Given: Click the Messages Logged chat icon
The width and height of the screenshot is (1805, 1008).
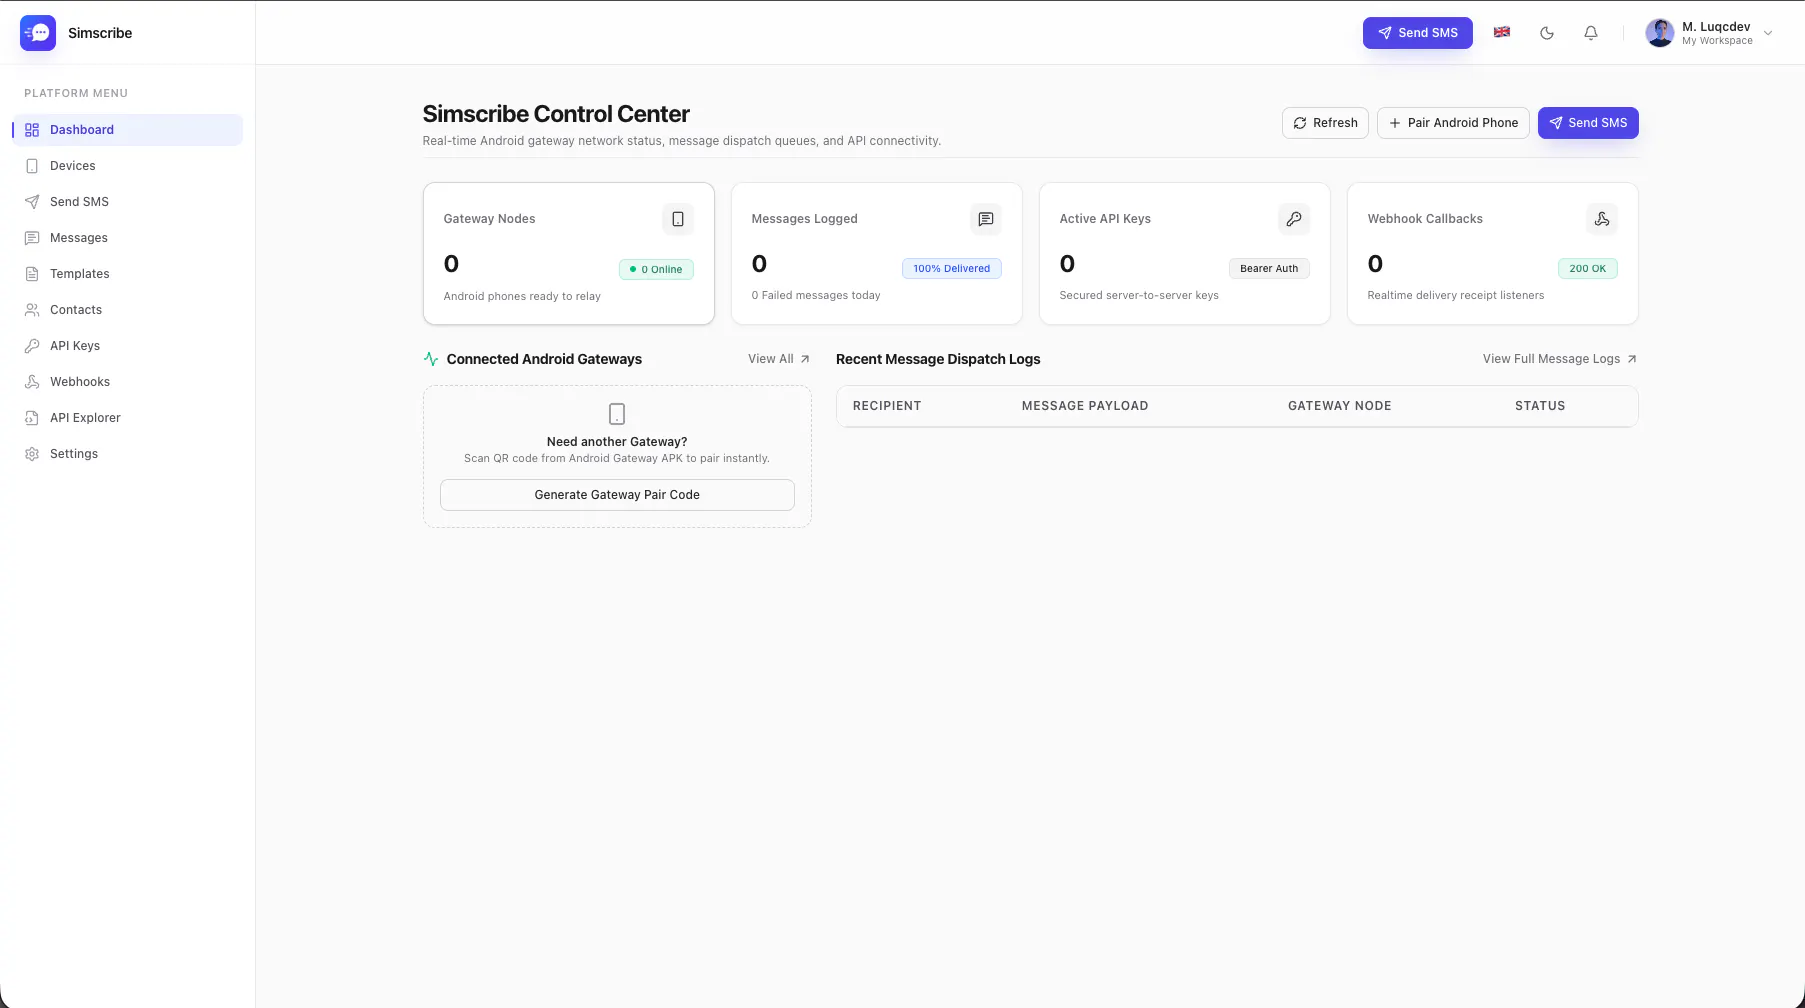Looking at the screenshot, I should point(986,219).
